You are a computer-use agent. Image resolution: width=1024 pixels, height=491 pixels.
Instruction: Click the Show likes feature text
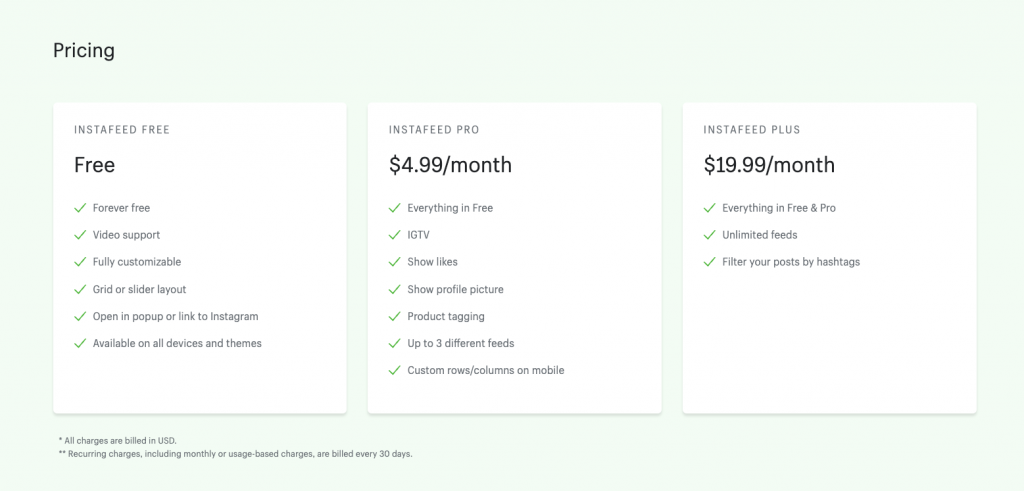(x=432, y=262)
